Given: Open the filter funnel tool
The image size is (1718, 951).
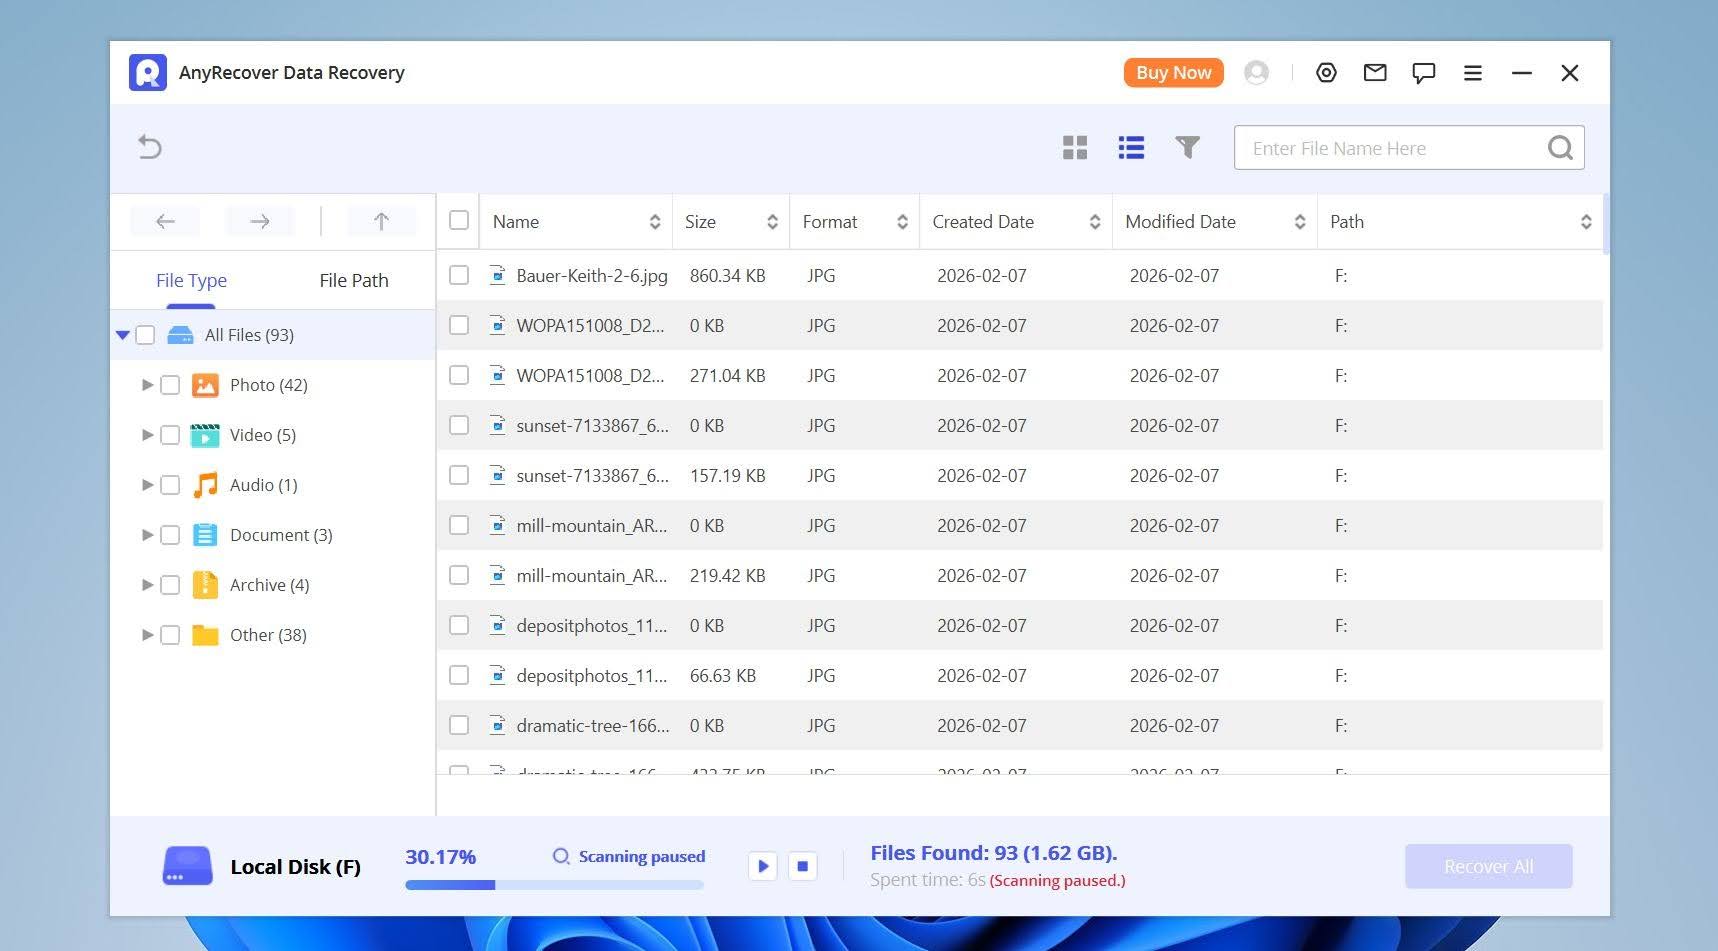Looking at the screenshot, I should click(1187, 148).
